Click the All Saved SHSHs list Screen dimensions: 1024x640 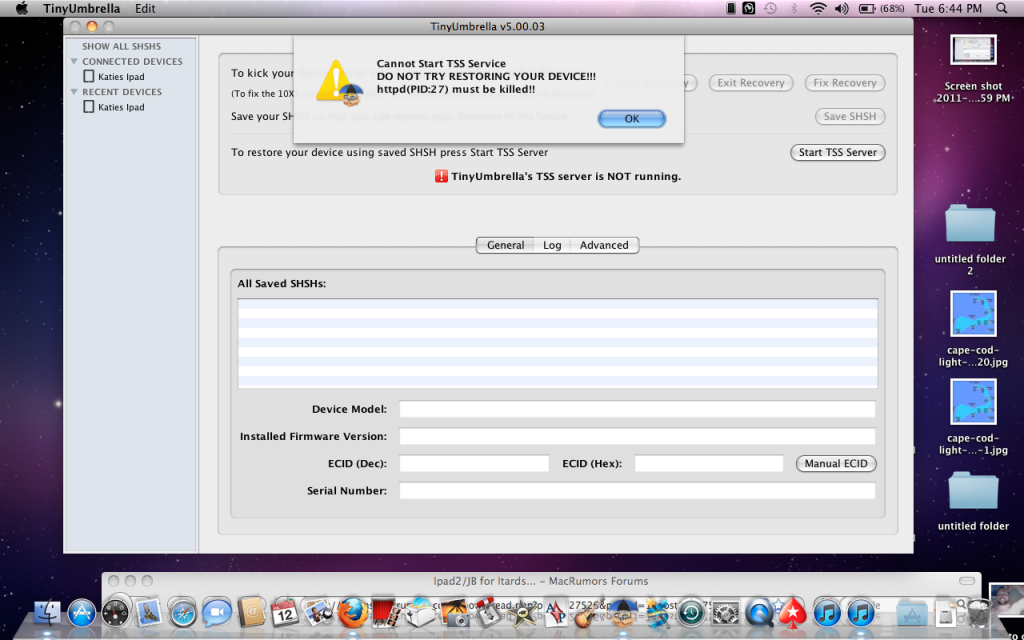point(558,344)
